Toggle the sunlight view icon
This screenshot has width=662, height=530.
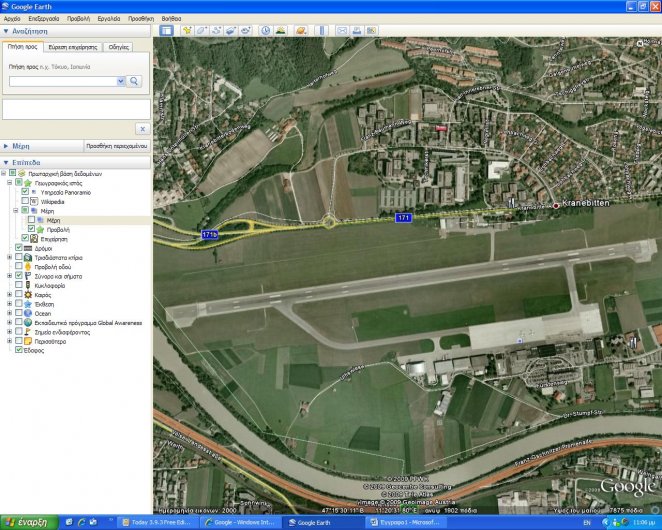click(x=280, y=30)
